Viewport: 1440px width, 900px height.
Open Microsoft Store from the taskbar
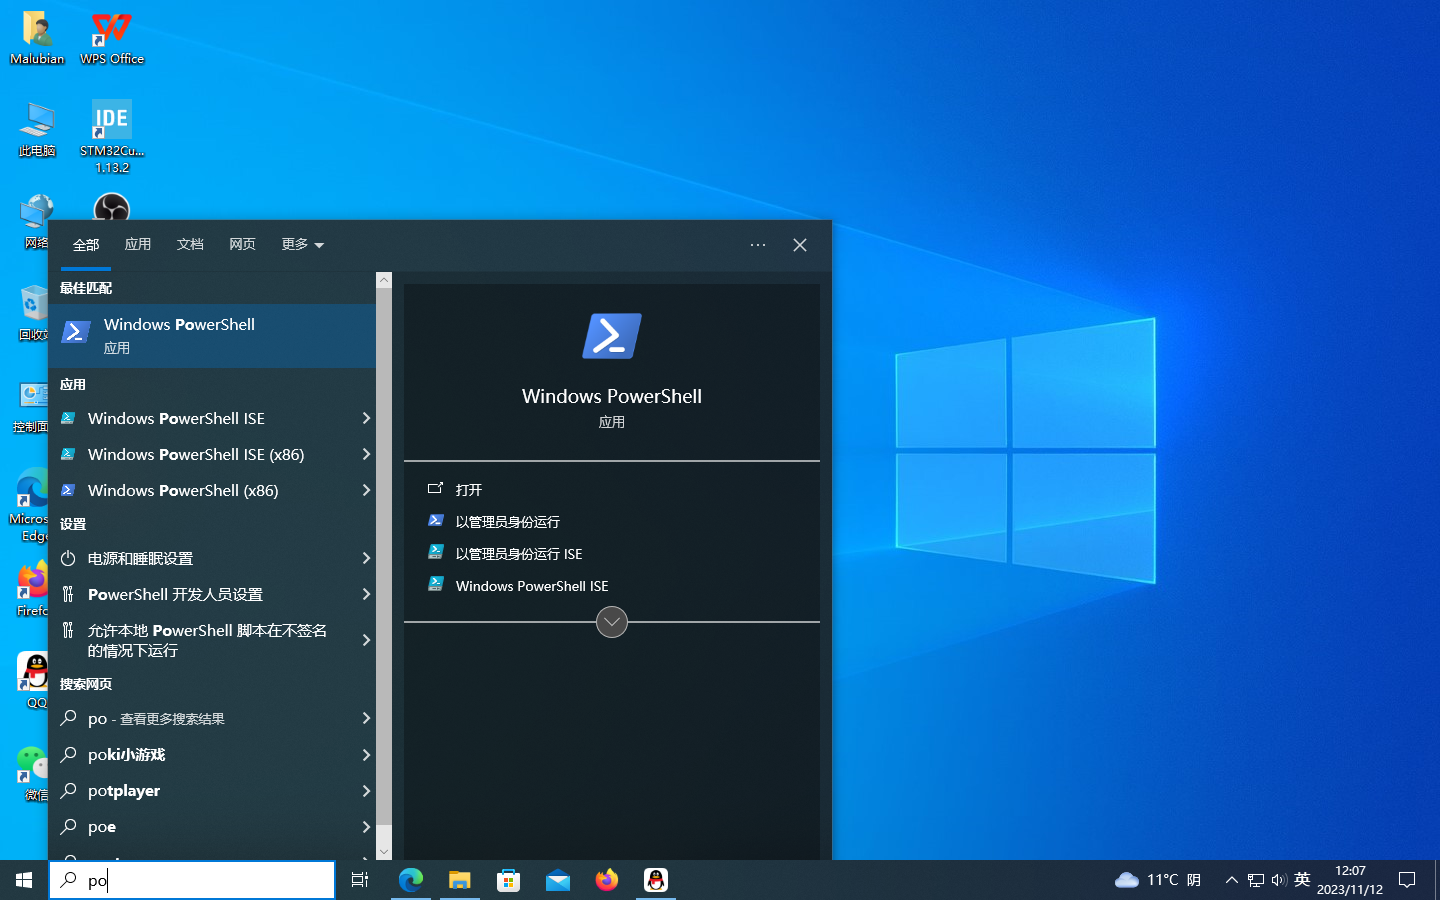[x=509, y=880]
